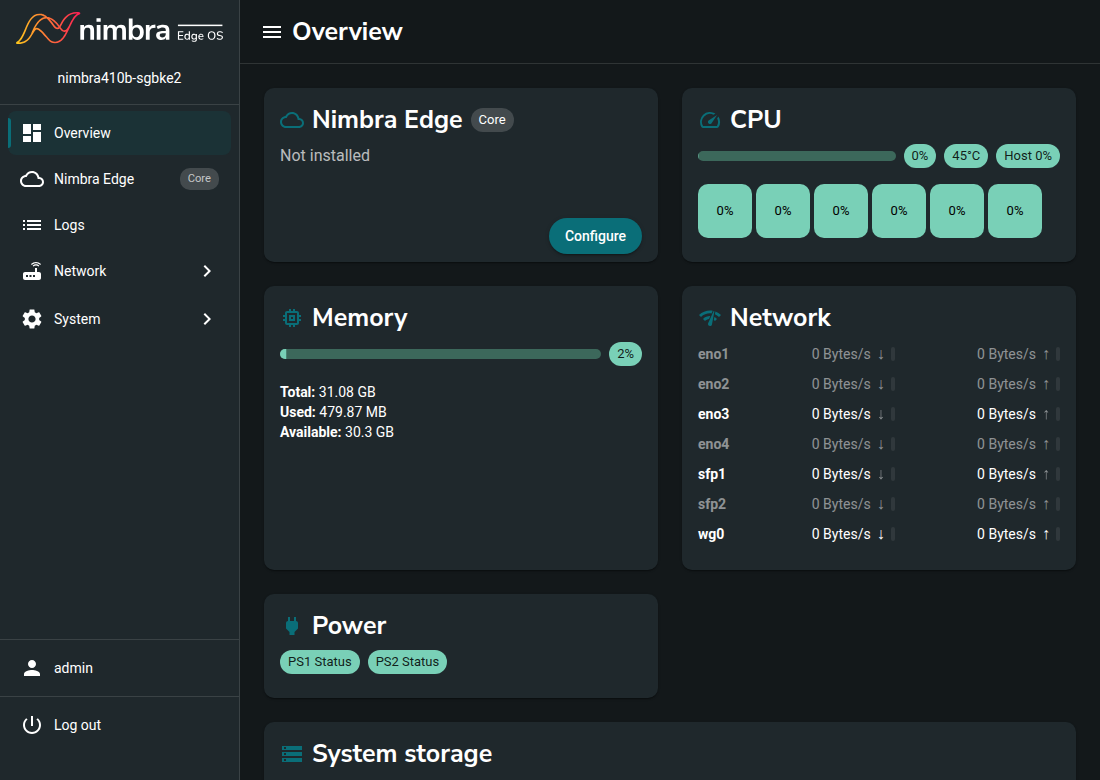Open the admin user page
The width and height of the screenshot is (1100, 780).
point(119,668)
